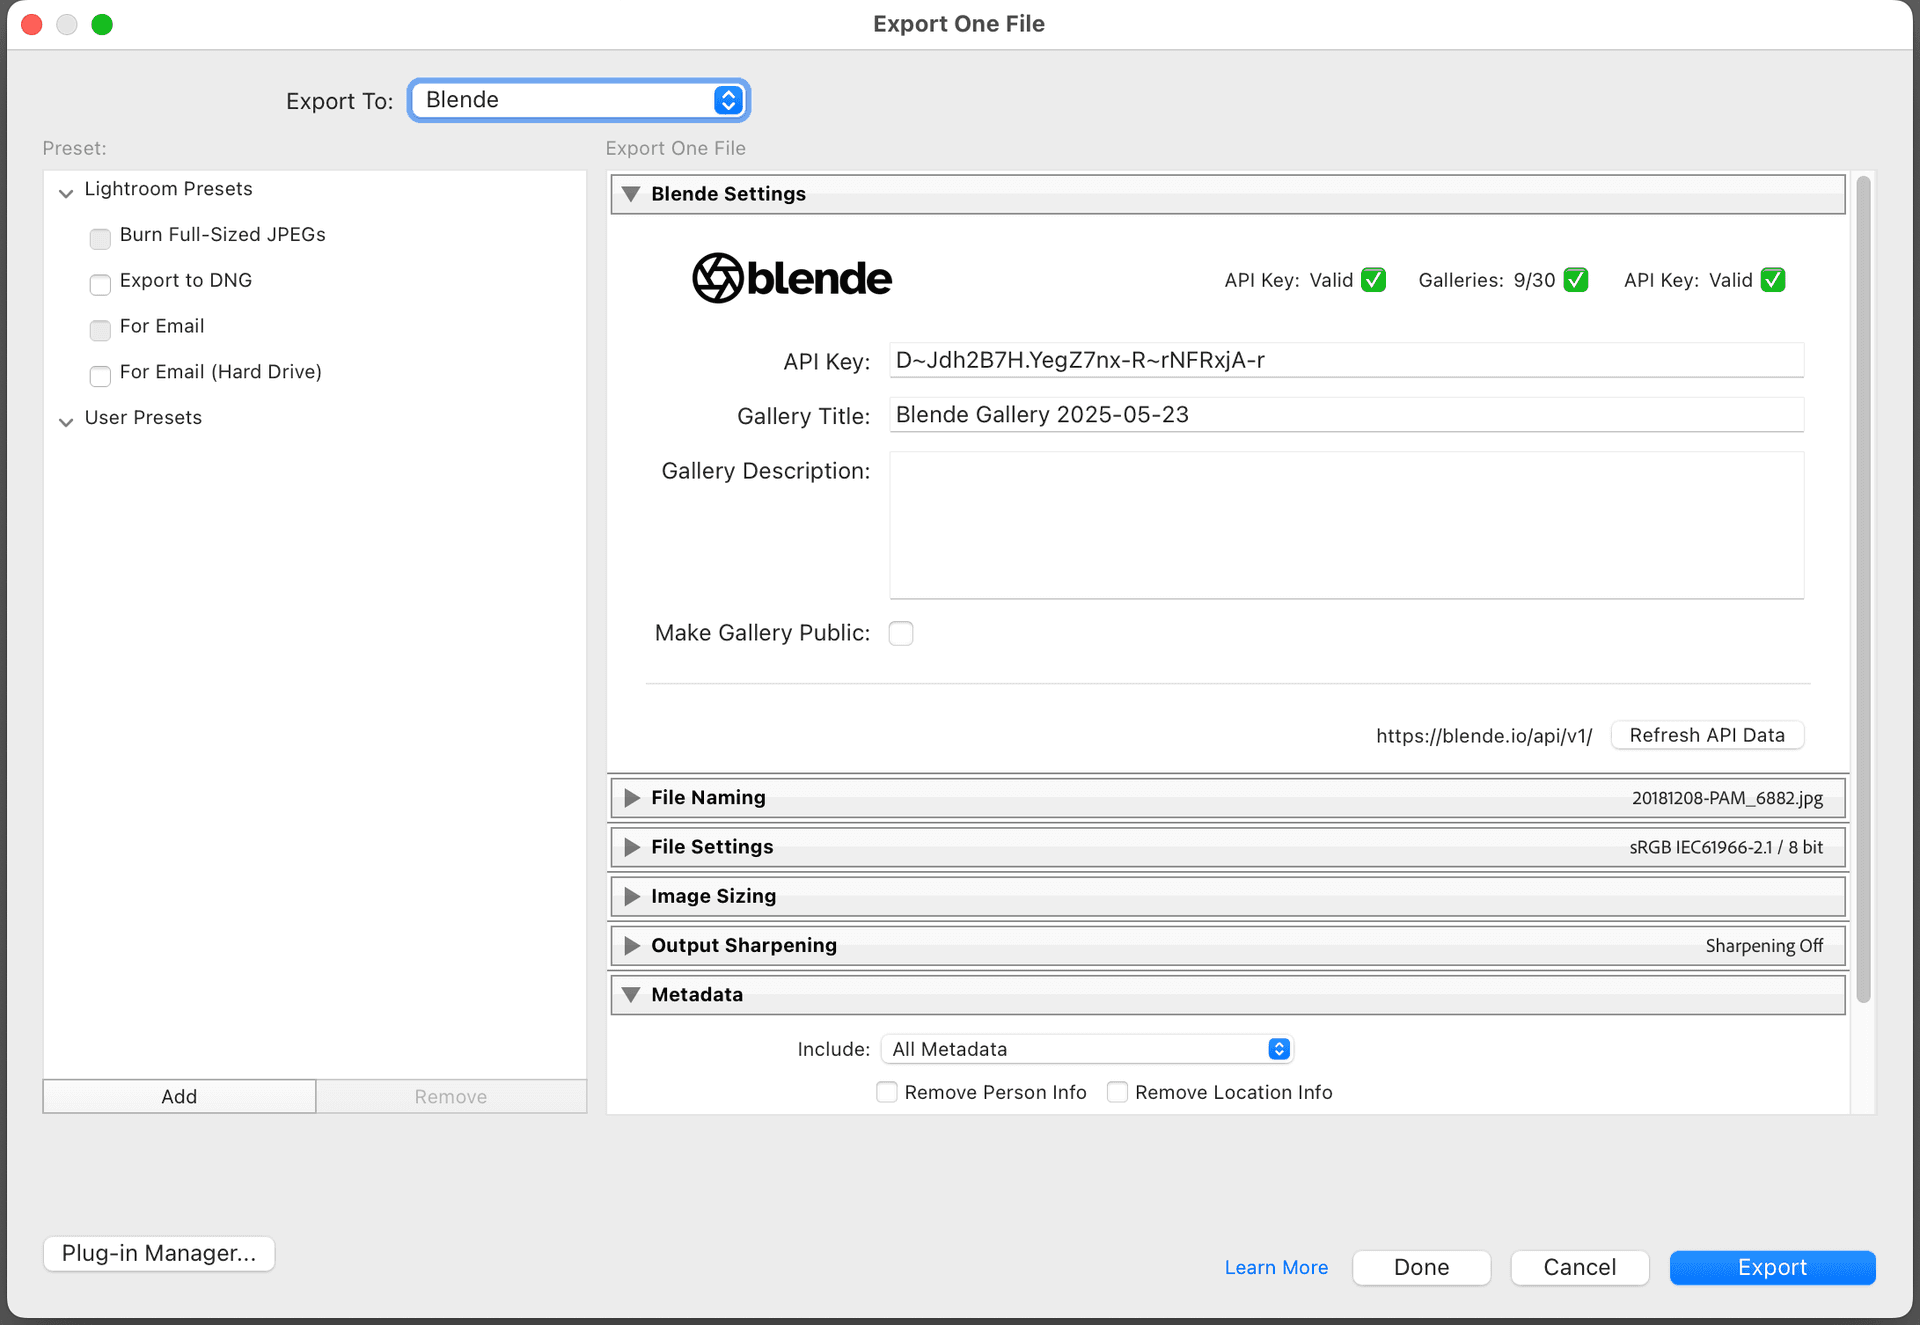This screenshot has width=1920, height=1325.
Task: Click inside the Gallery Description field
Action: tap(1345, 525)
